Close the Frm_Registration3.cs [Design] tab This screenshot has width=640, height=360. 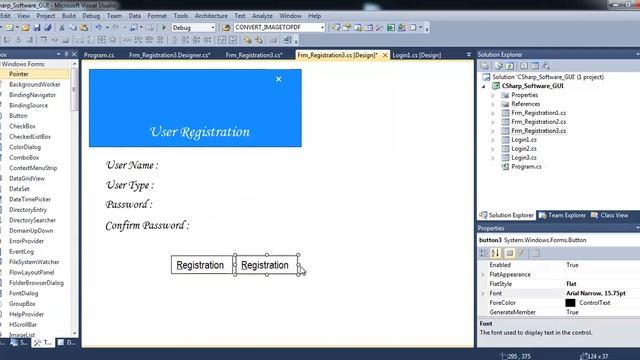(x=385, y=55)
